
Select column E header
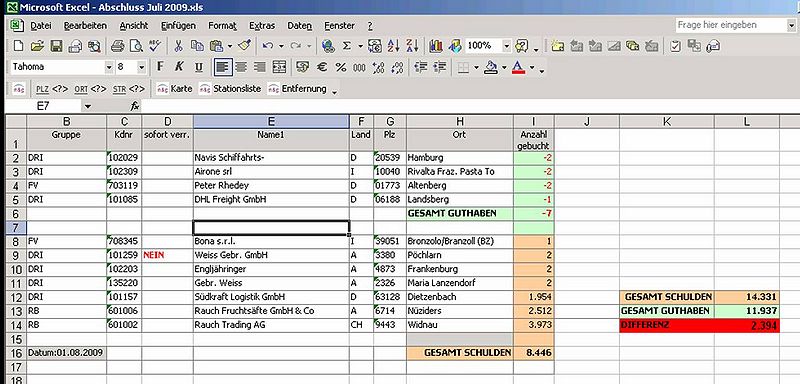(x=271, y=121)
